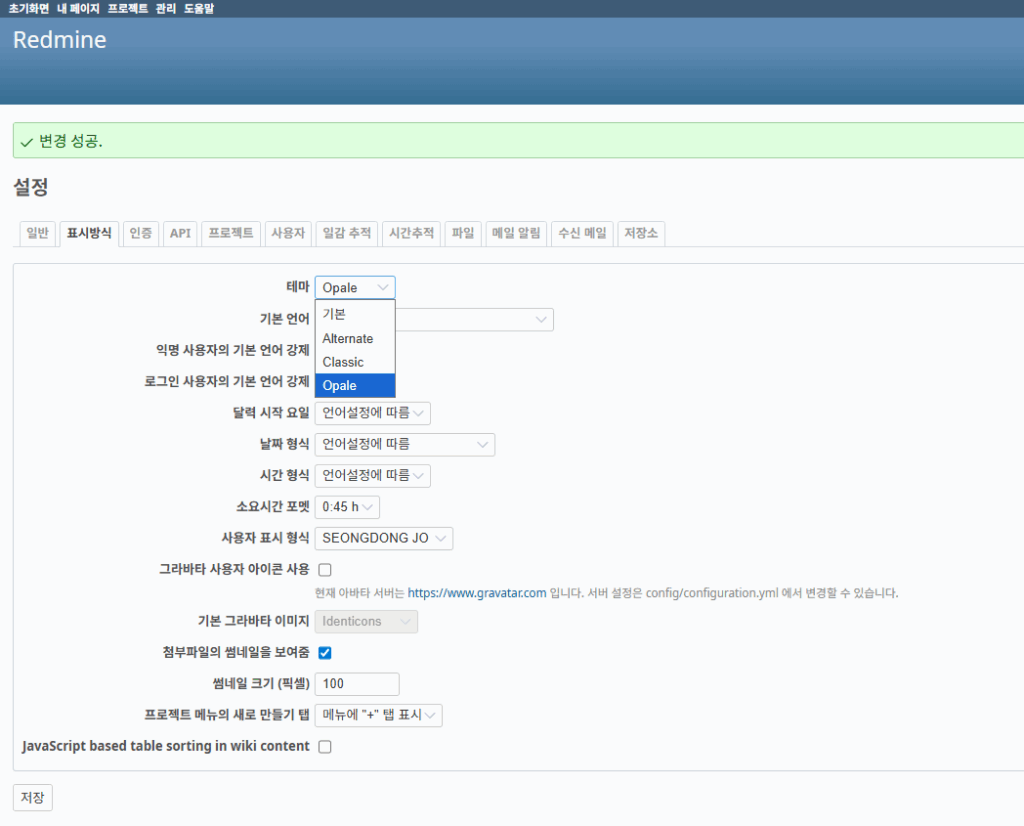The image size is (1024, 826).
Task: Open the 저장소 tab
Action: click(x=641, y=233)
